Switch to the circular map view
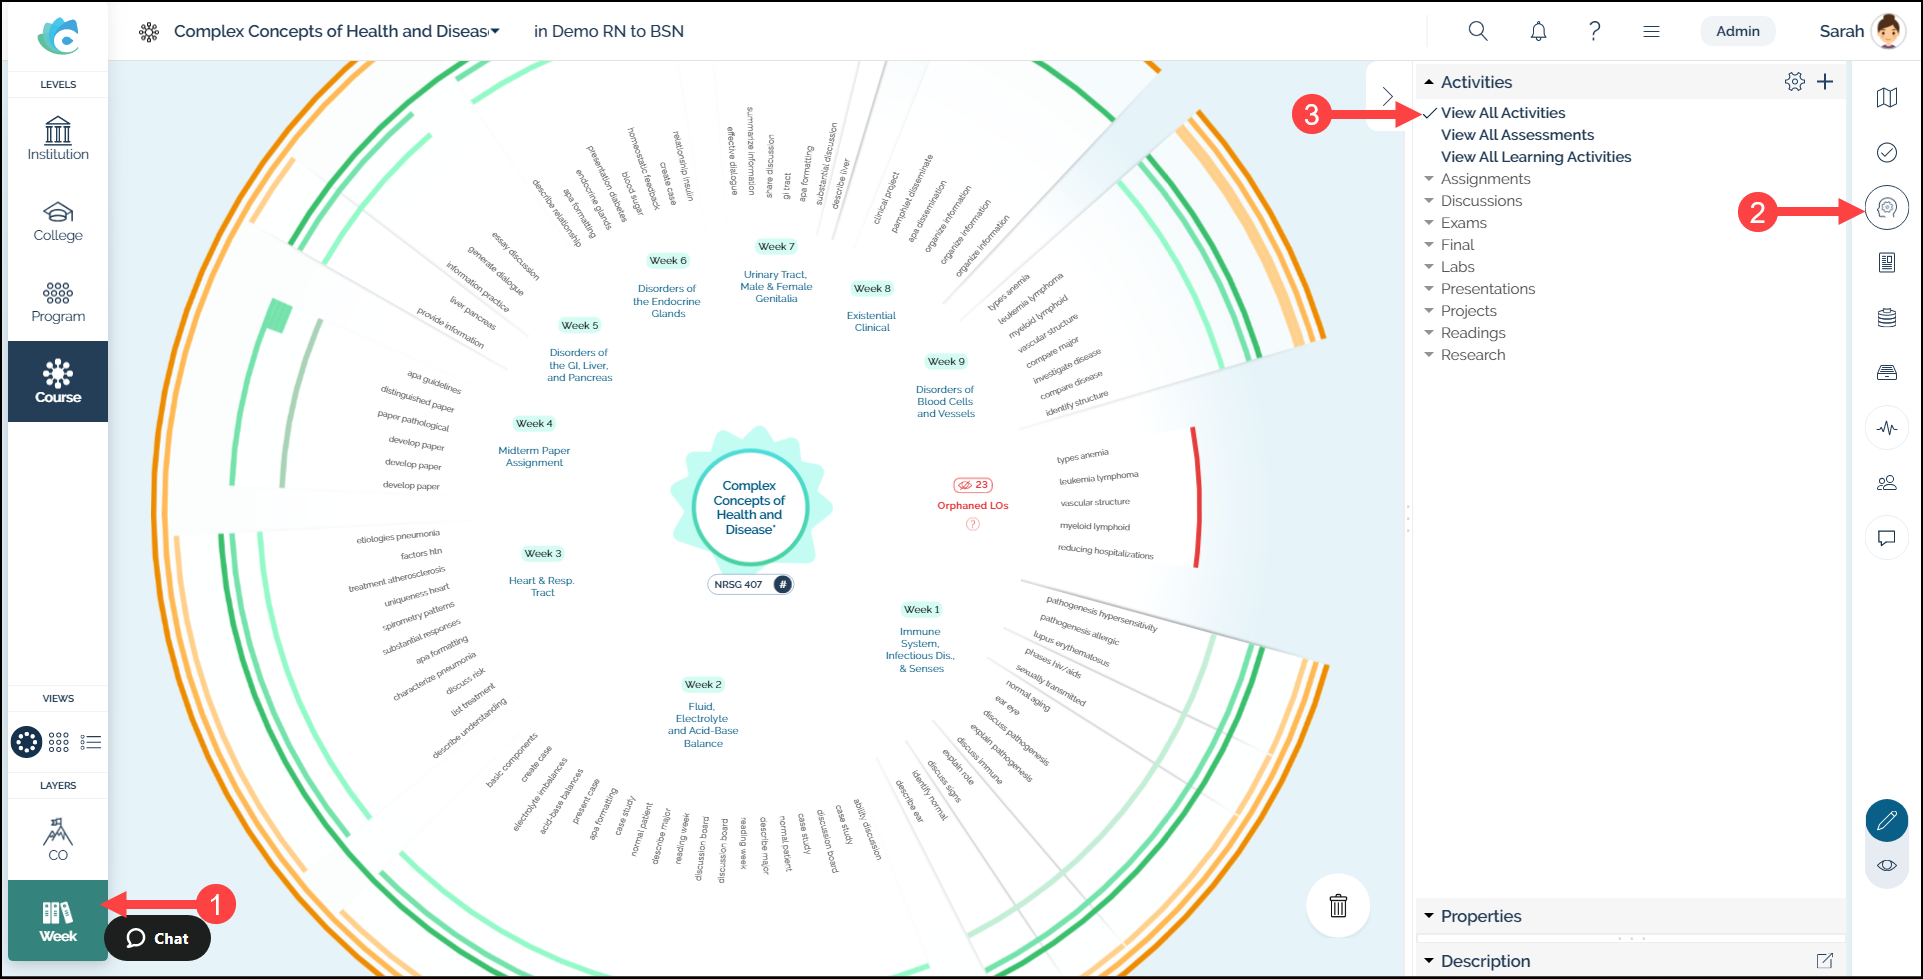The image size is (1923, 979). pos(27,742)
